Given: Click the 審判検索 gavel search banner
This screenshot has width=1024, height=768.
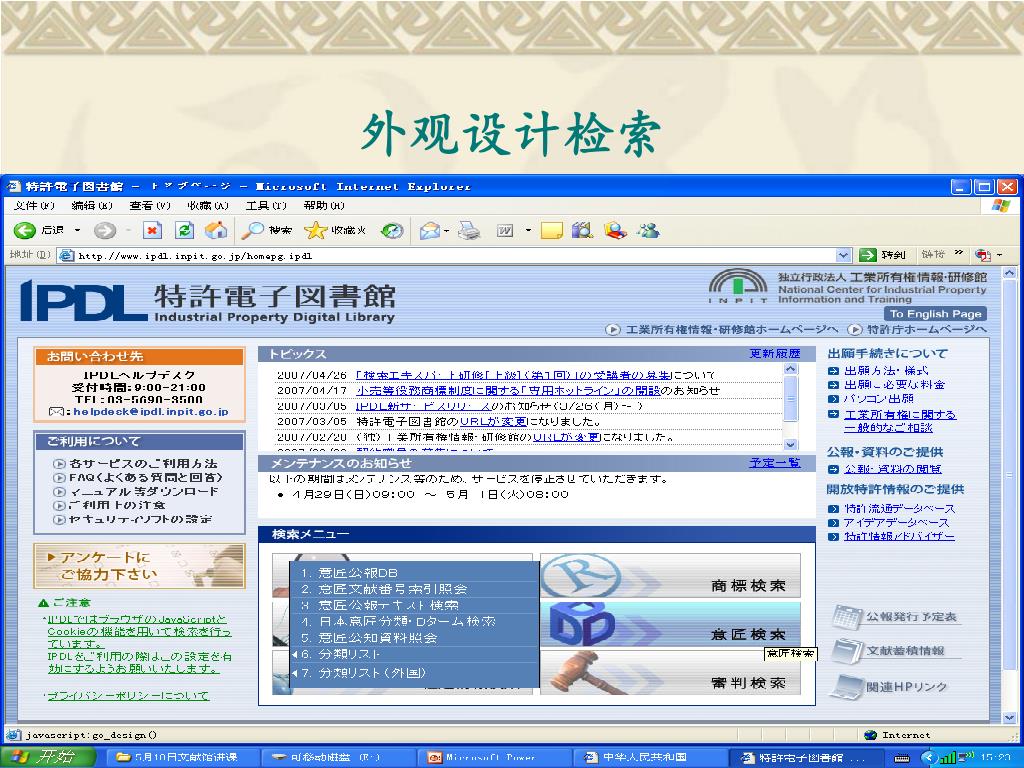Looking at the screenshot, I should point(670,673).
